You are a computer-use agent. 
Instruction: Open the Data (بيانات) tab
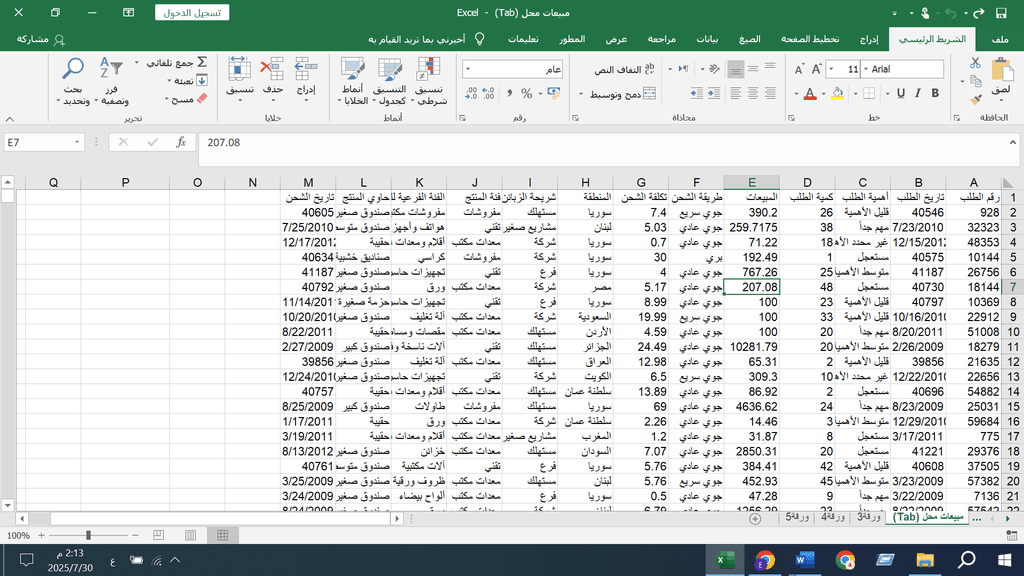click(x=707, y=39)
